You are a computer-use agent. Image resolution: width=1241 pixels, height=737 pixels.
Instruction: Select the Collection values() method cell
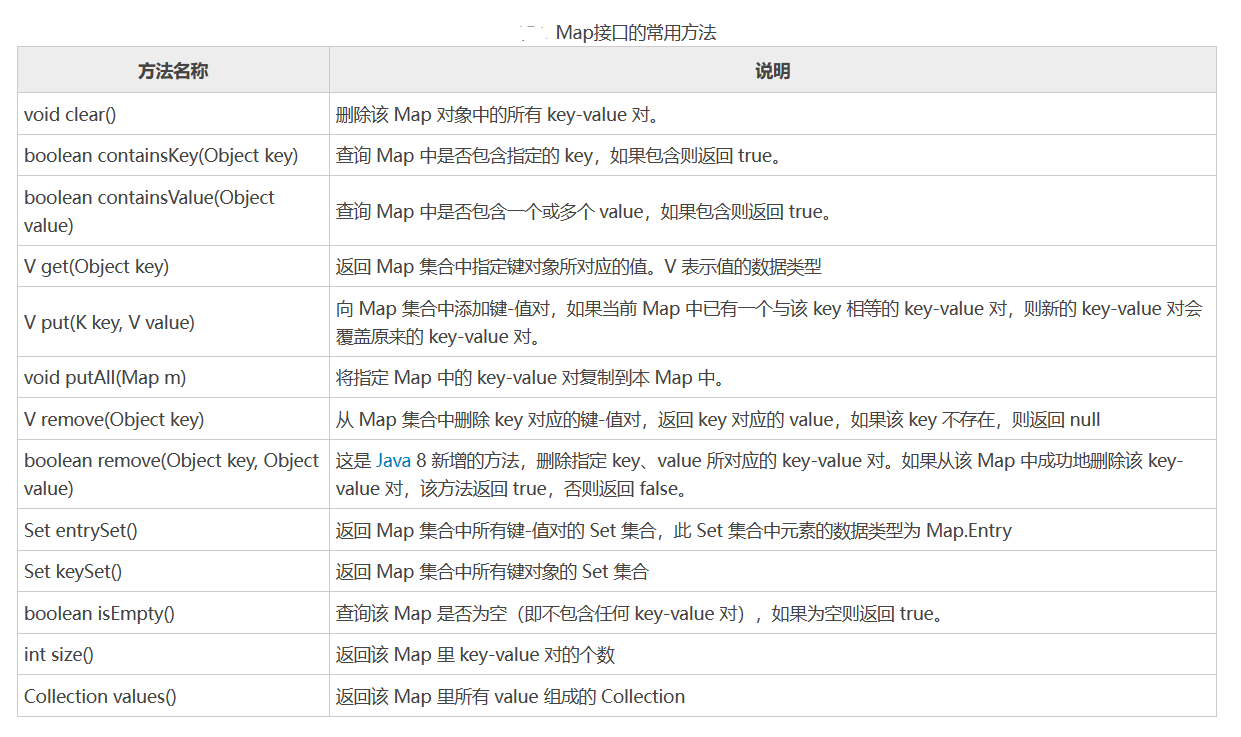[100, 696]
